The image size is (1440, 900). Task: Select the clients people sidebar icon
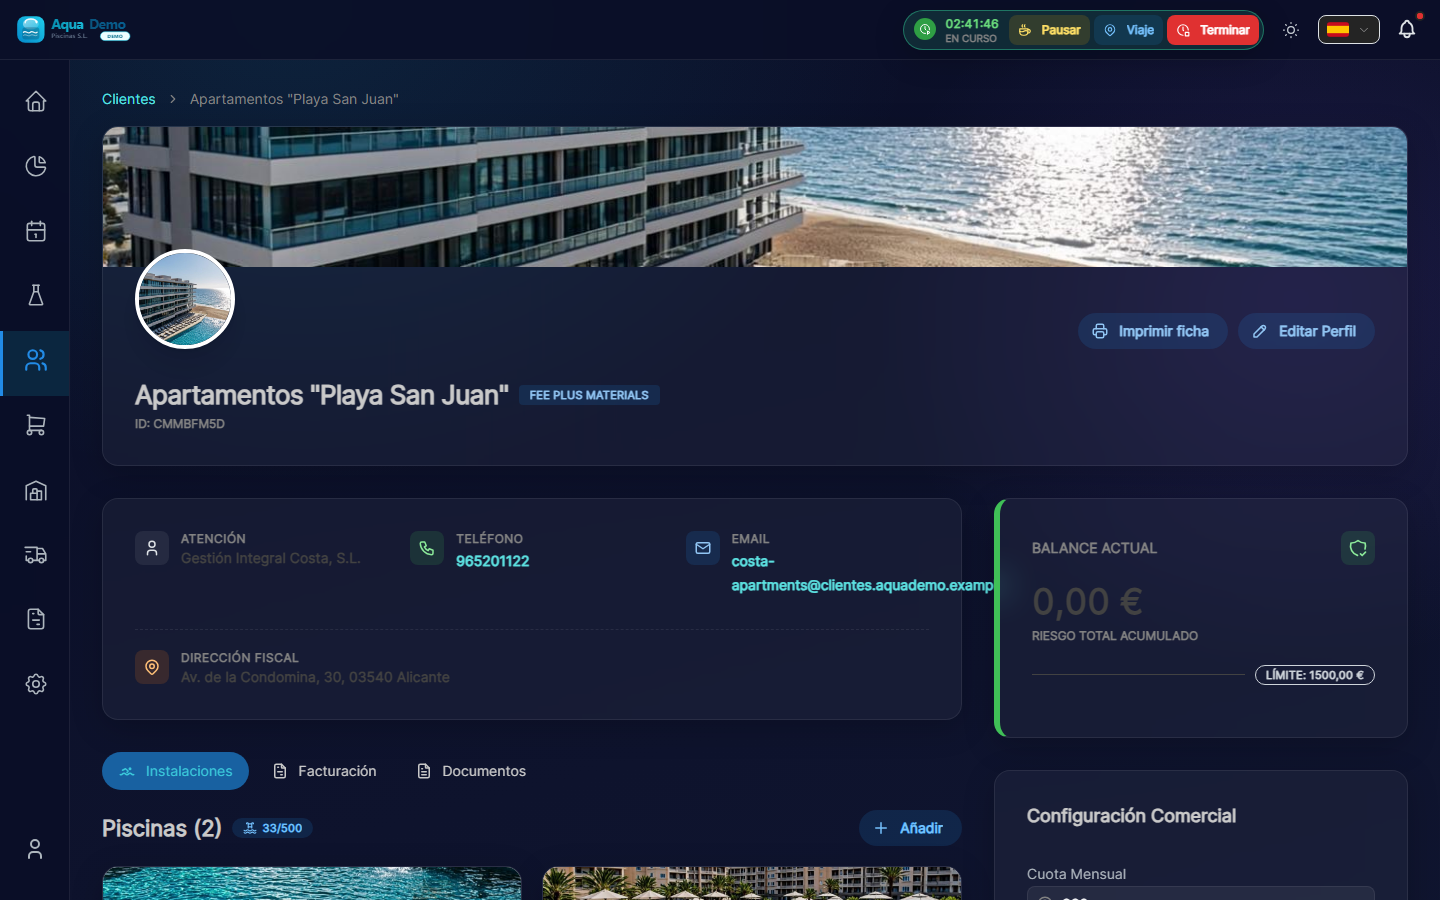click(x=36, y=361)
